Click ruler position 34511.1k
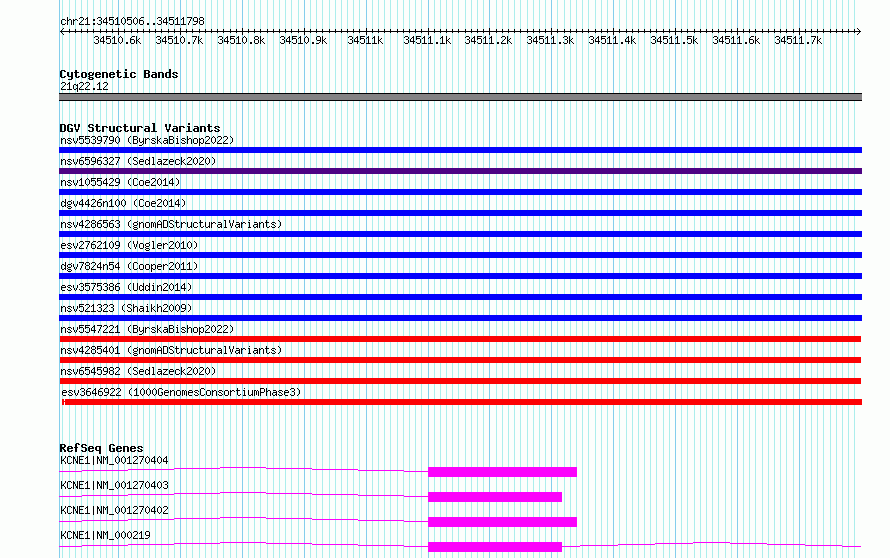890x558 pixels. coord(427,40)
